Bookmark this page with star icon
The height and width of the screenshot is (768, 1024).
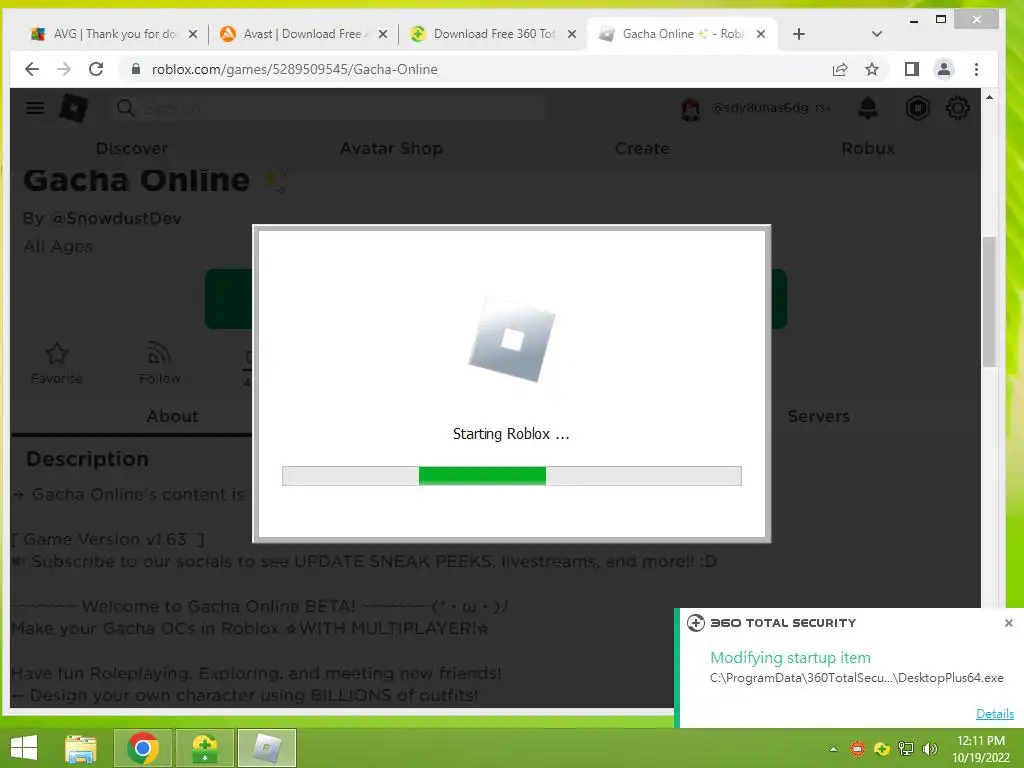pyautogui.click(x=871, y=69)
